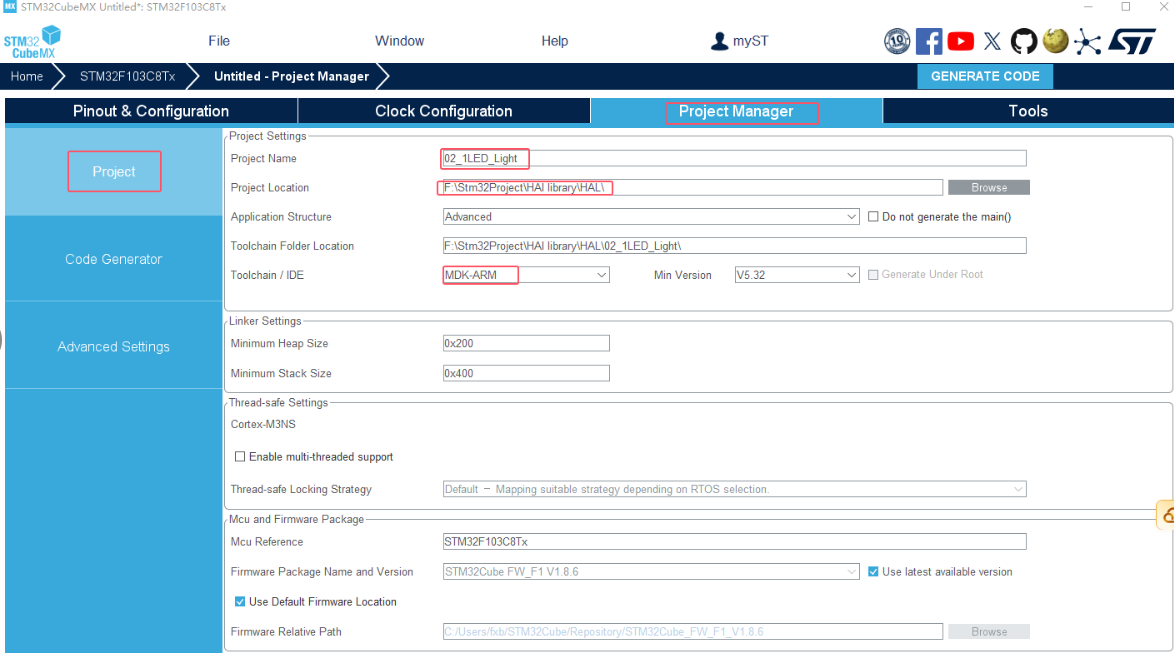Screen dimensions: 1174x653
Task: Toggle 'Generate Under Root' checkbox
Action: point(873,275)
